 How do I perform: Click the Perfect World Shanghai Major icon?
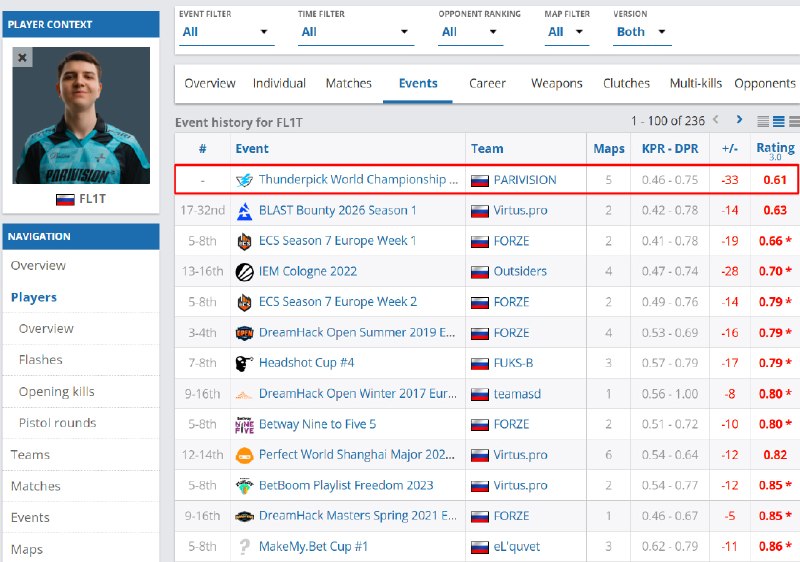(x=244, y=455)
